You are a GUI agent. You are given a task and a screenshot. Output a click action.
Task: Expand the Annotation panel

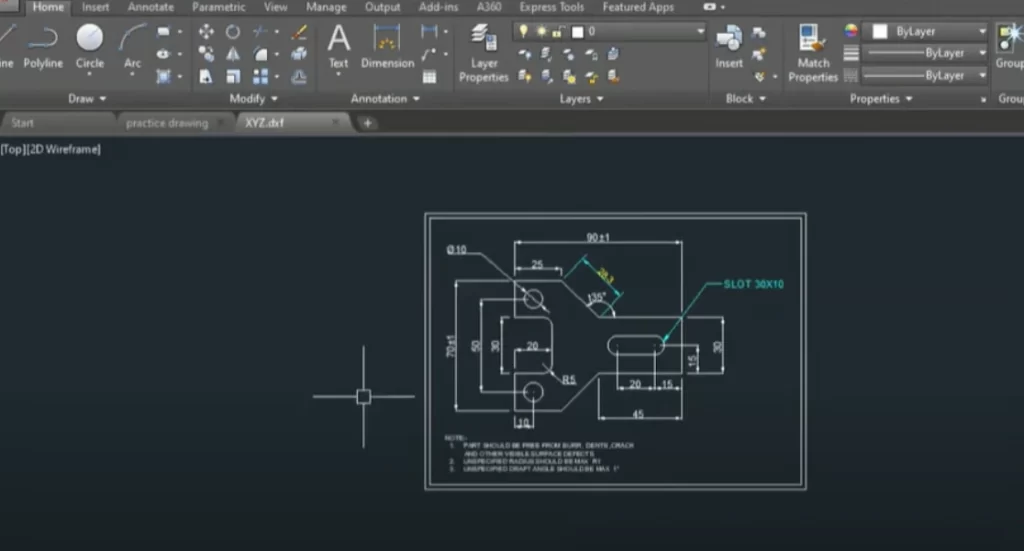point(385,99)
